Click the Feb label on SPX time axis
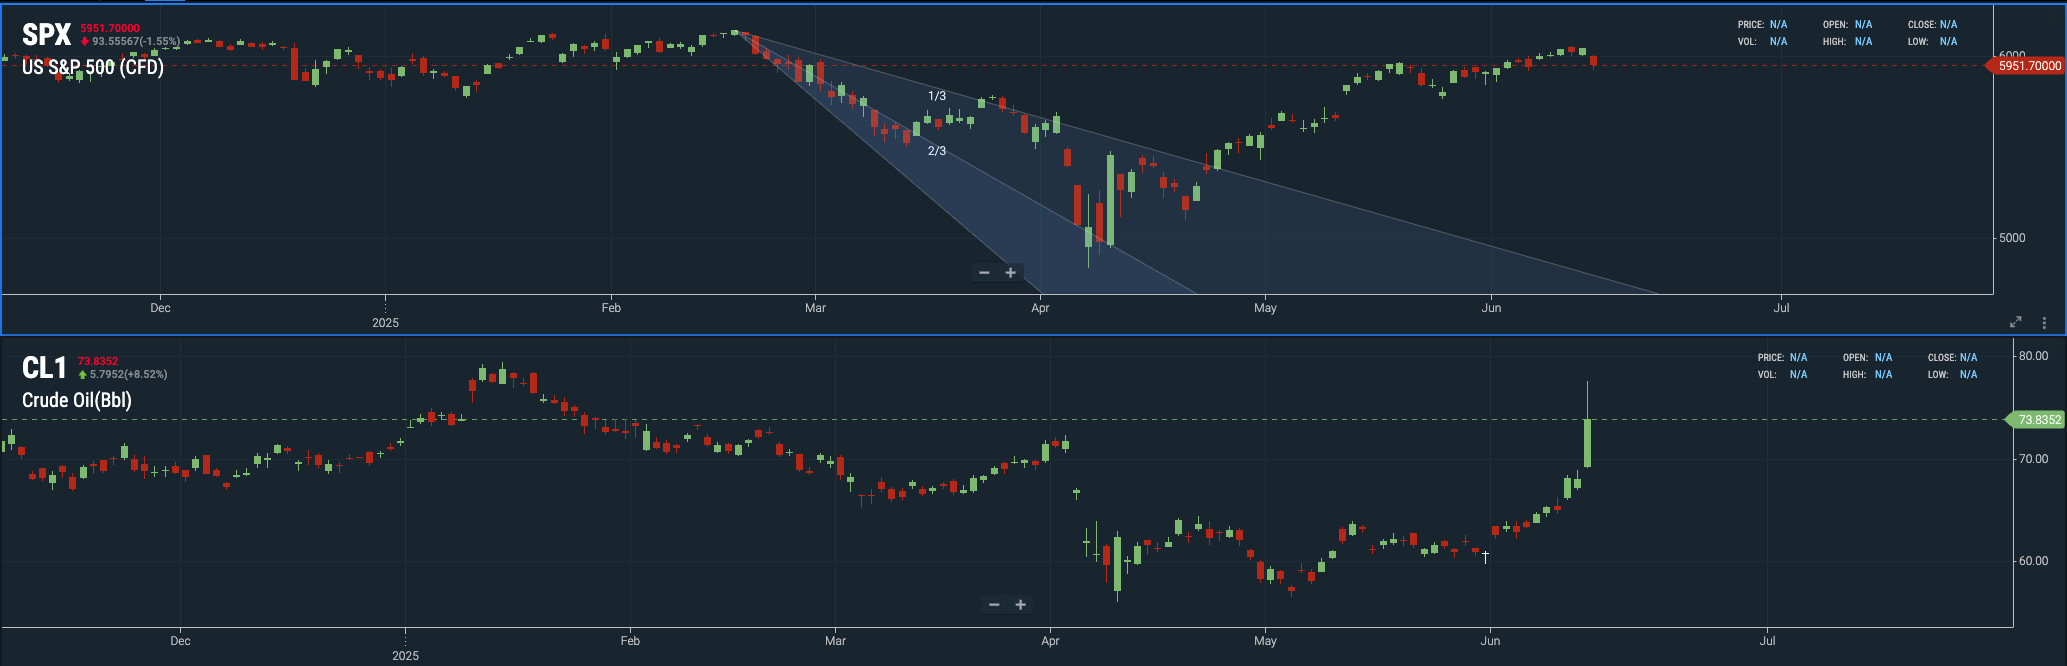2067x666 pixels. coord(611,308)
